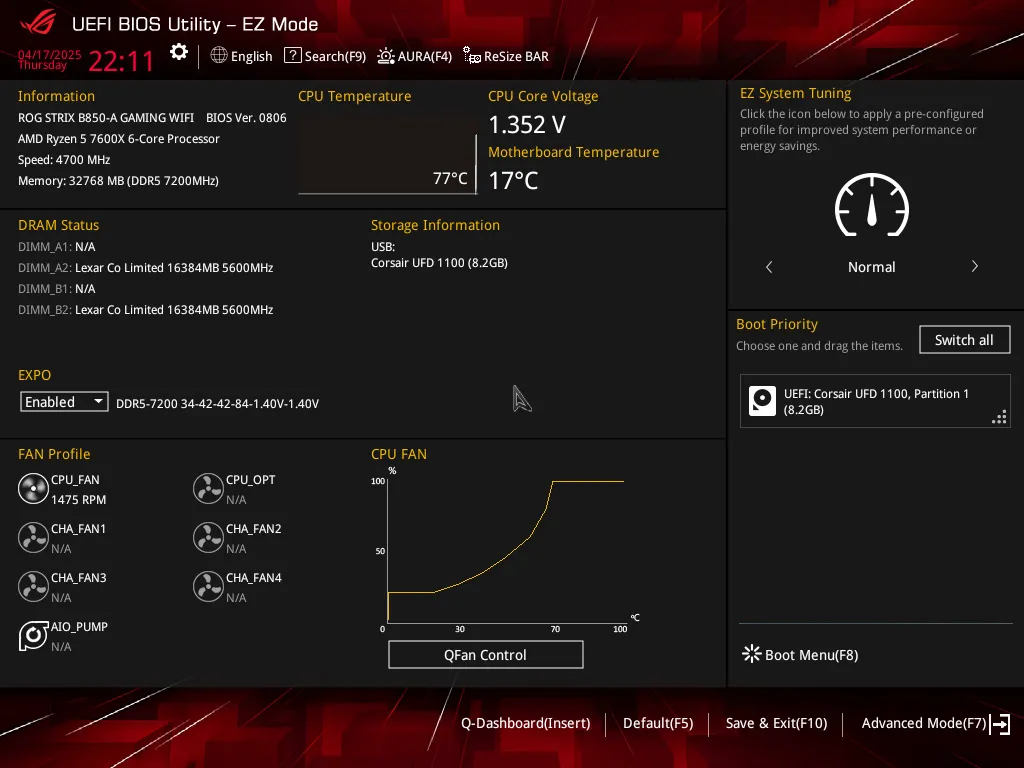This screenshot has height=768, width=1024.
Task: Click the Corsair UFD 1100 storage entry
Action: coord(439,263)
